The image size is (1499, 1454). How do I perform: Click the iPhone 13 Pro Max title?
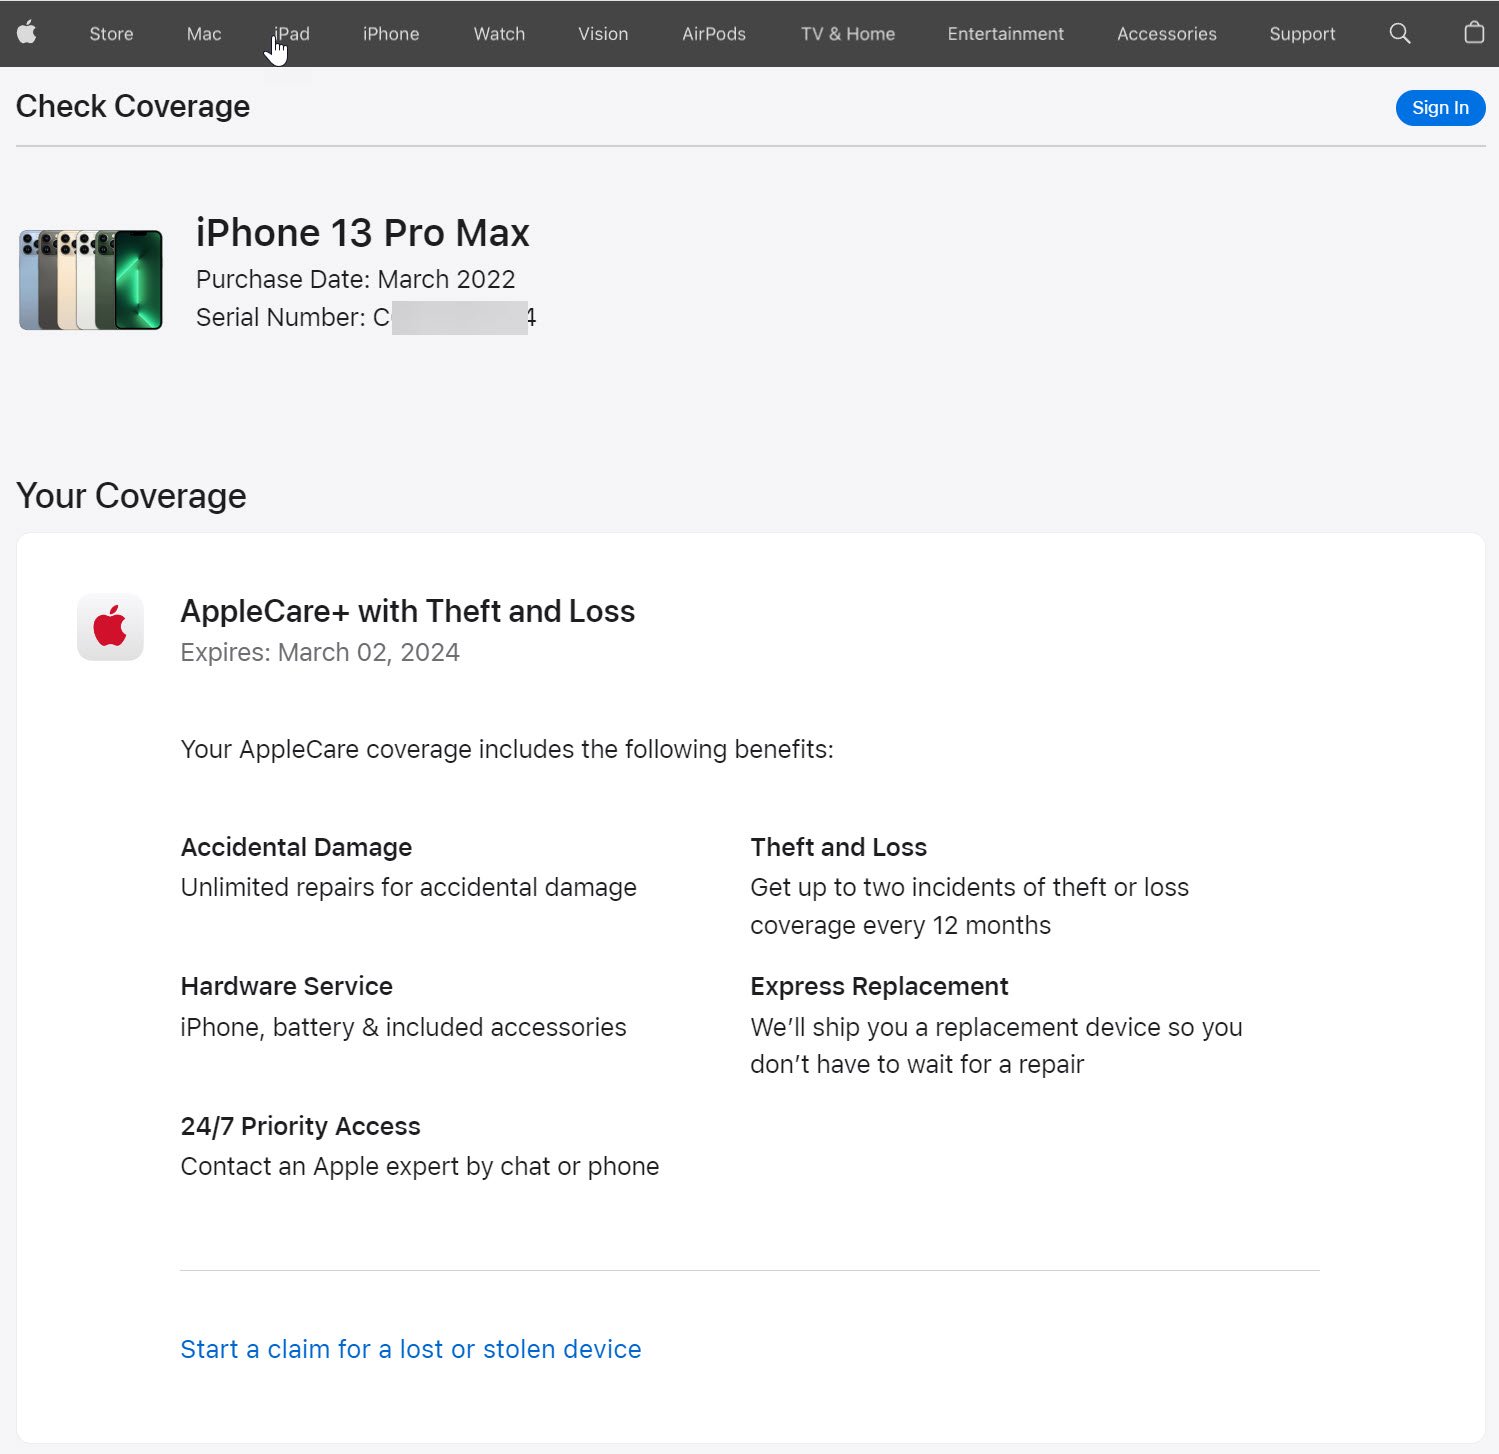[x=363, y=233]
